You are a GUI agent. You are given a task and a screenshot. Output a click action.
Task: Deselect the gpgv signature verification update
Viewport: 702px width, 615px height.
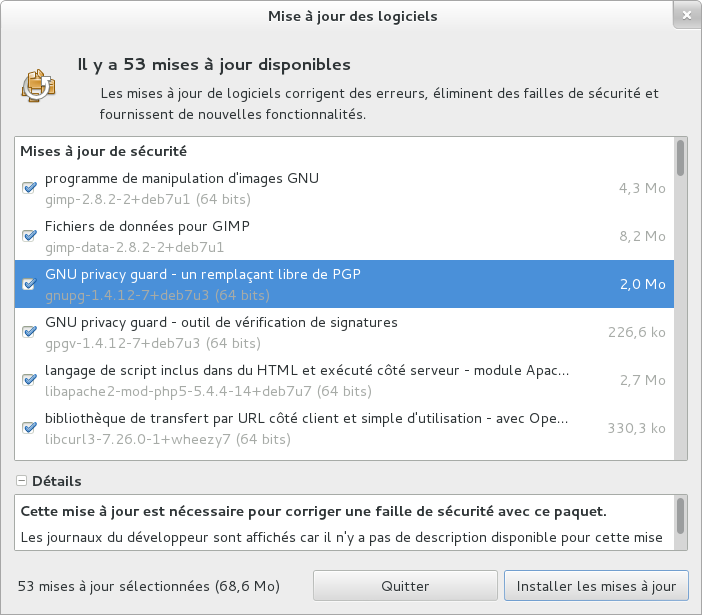pos(29,332)
